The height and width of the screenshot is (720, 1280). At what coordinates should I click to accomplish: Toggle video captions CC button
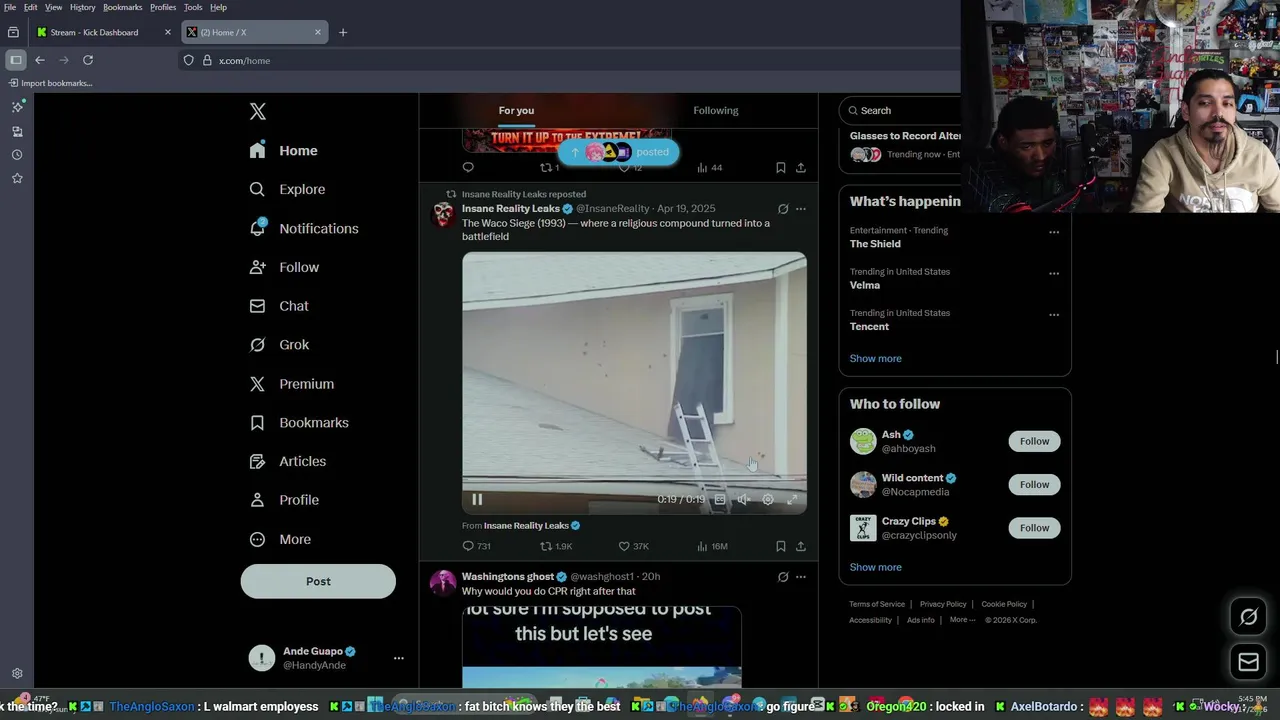(719, 499)
